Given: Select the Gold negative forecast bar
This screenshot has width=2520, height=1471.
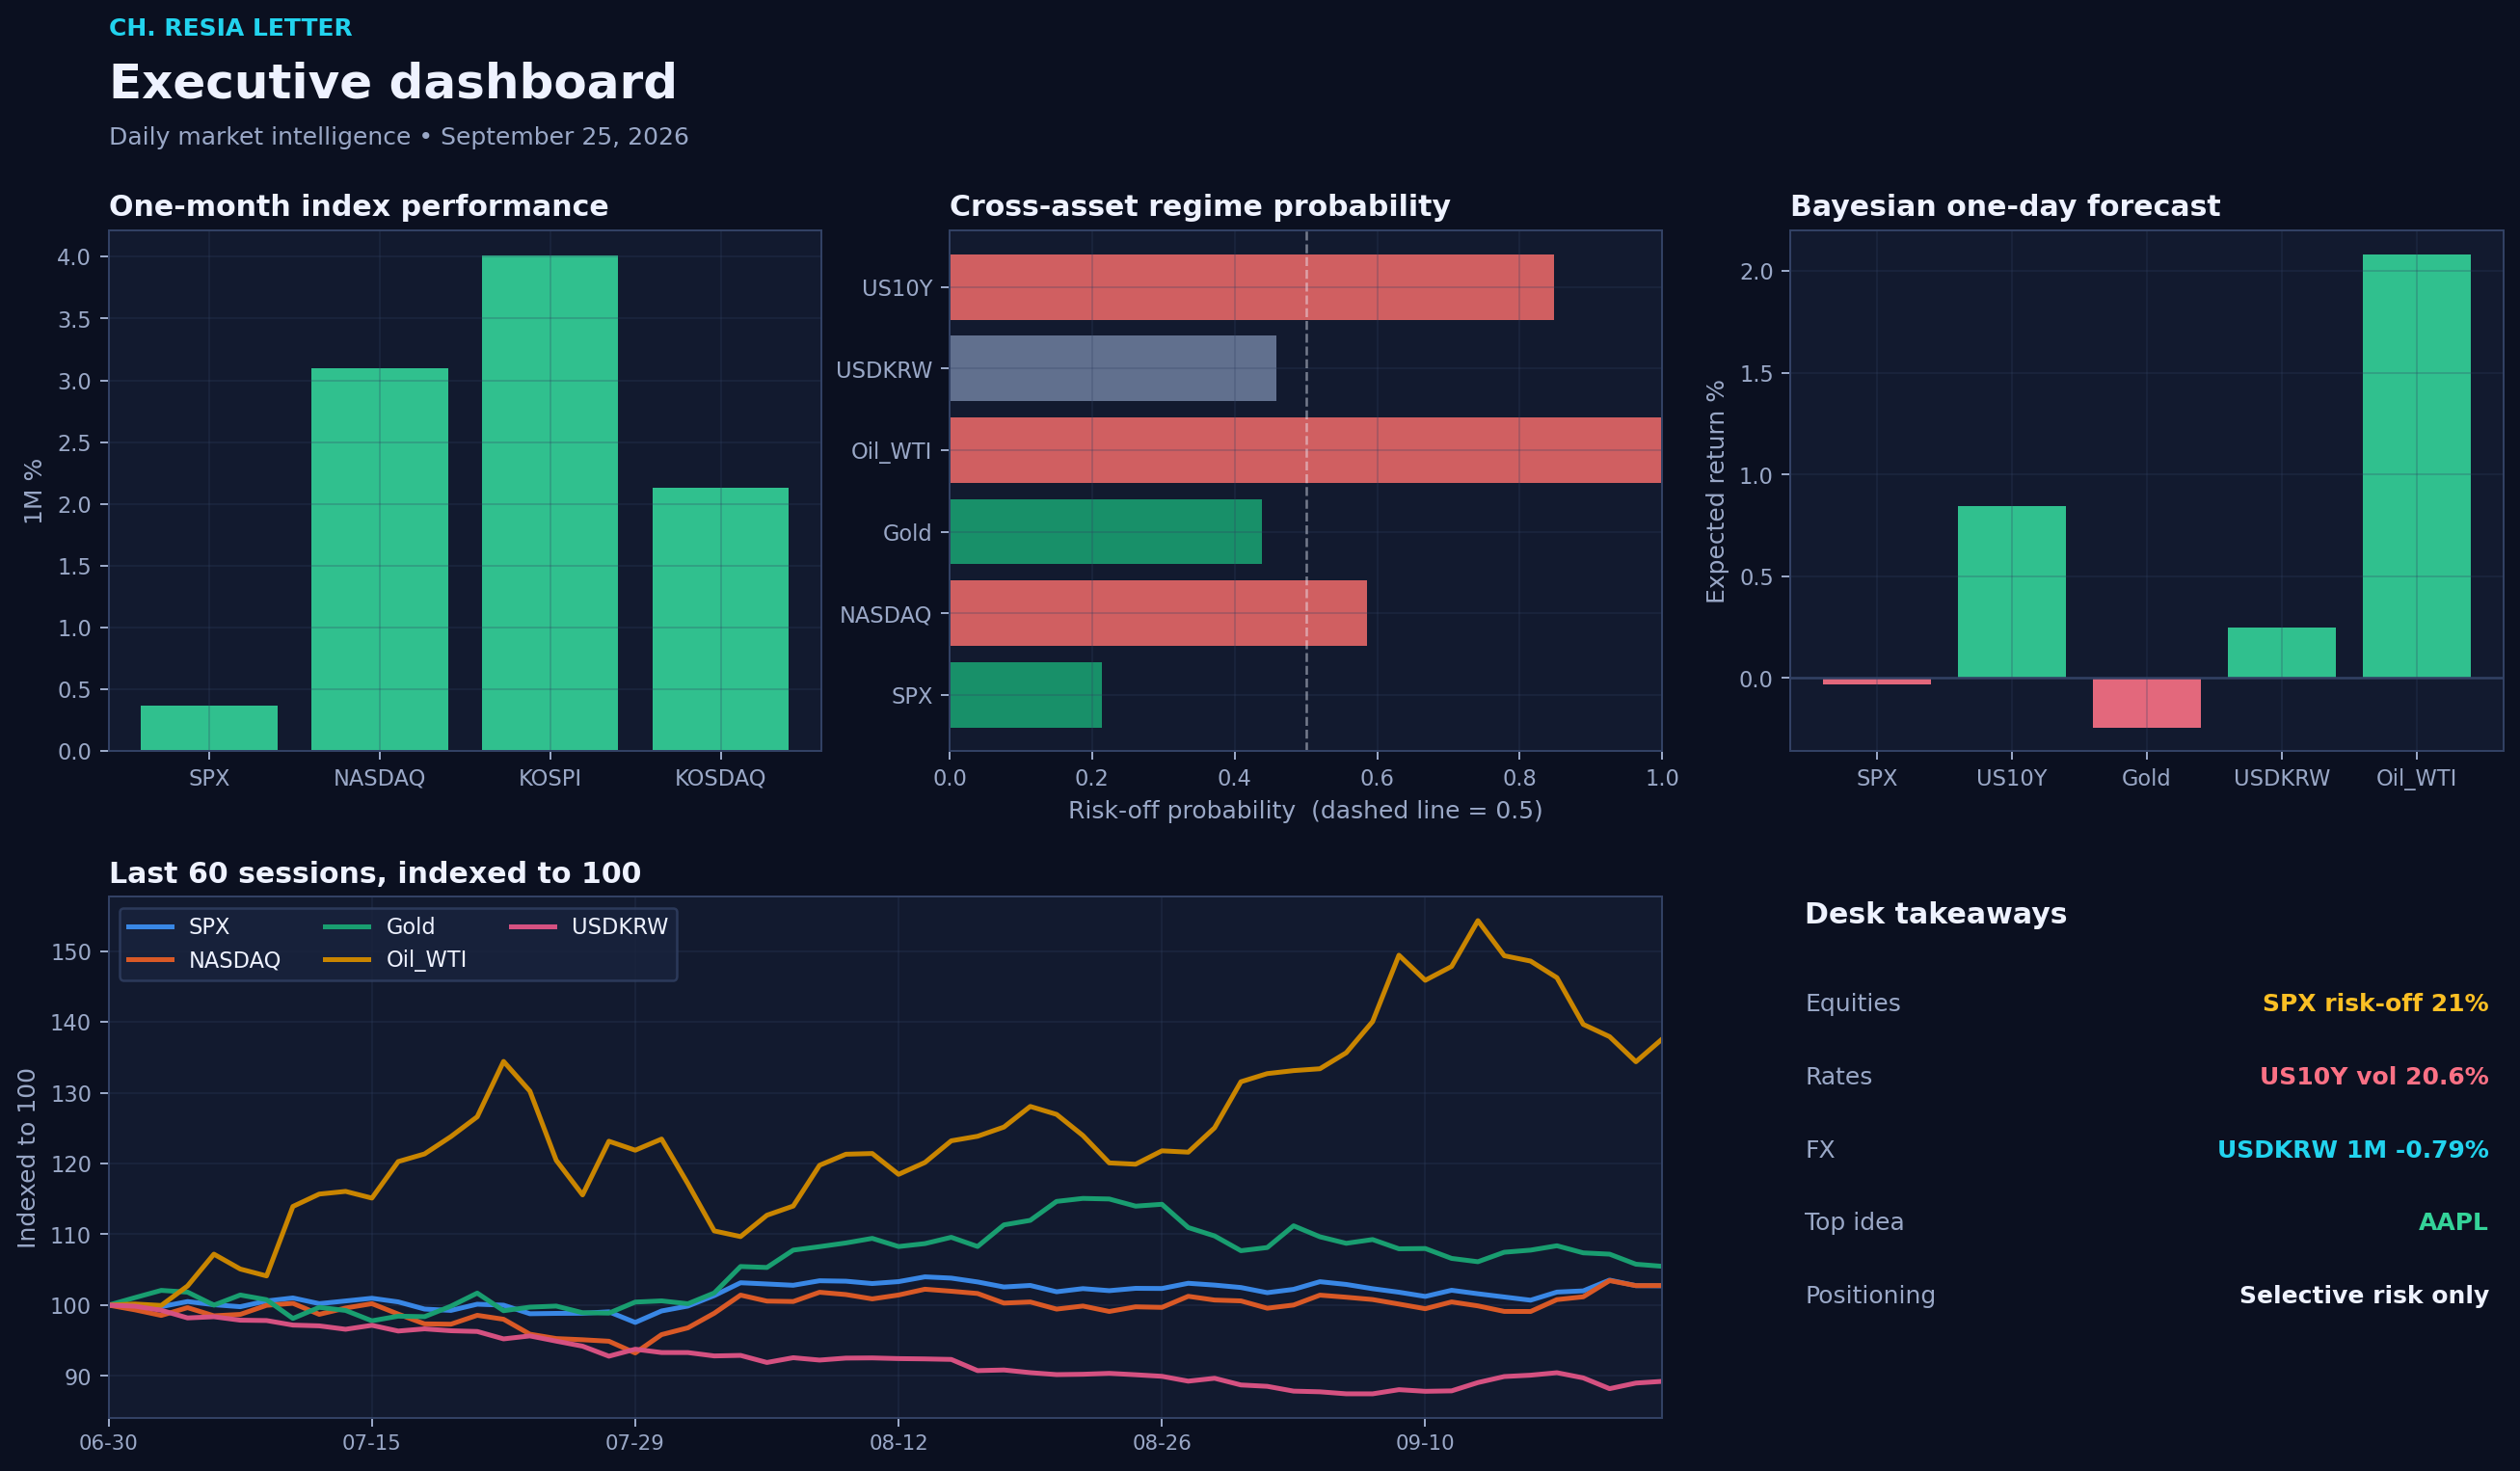Looking at the screenshot, I should tap(2146, 703).
